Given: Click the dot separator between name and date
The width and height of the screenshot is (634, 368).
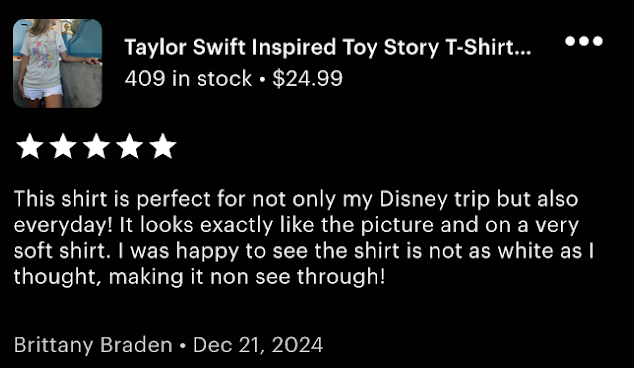Looking at the screenshot, I should coord(183,346).
